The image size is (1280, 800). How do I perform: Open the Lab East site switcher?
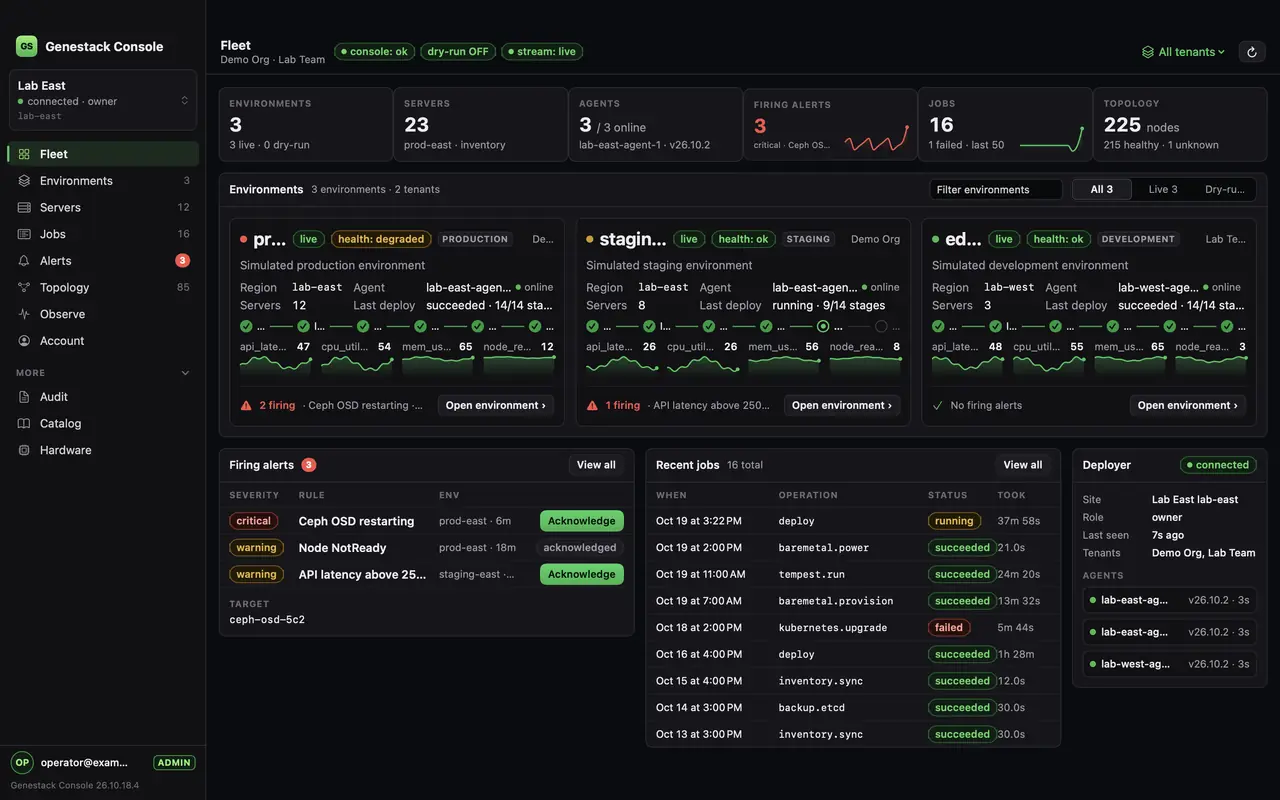tap(103, 100)
